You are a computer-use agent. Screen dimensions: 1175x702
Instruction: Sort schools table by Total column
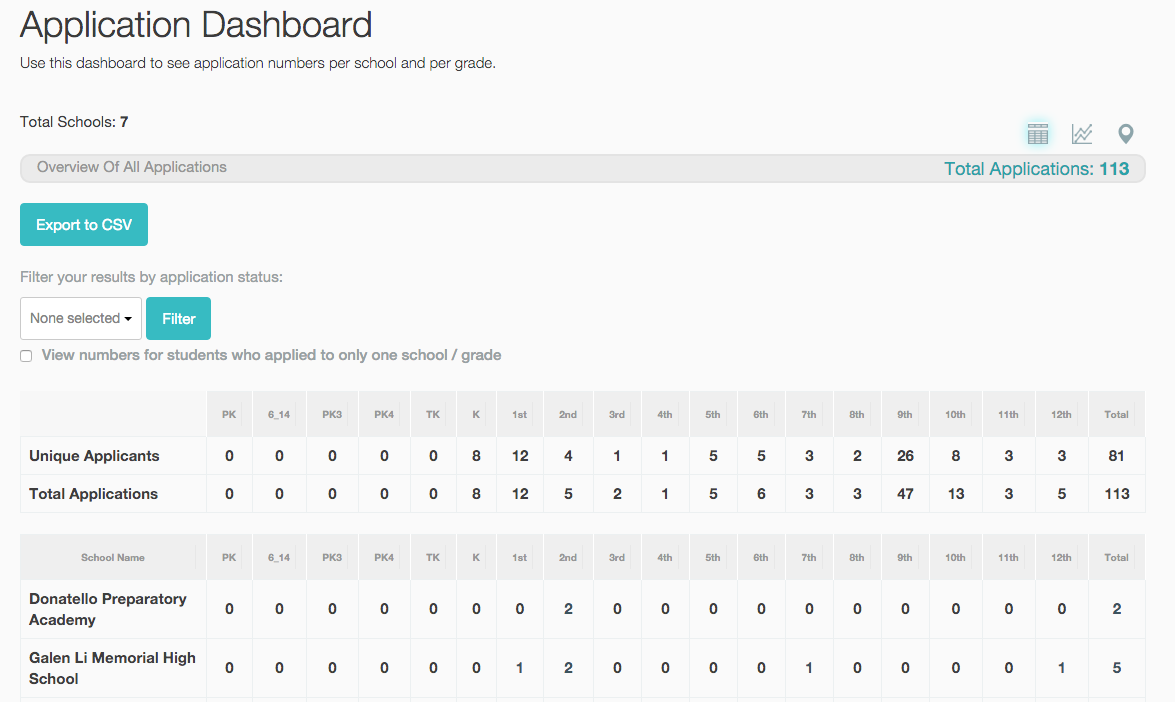(1116, 557)
